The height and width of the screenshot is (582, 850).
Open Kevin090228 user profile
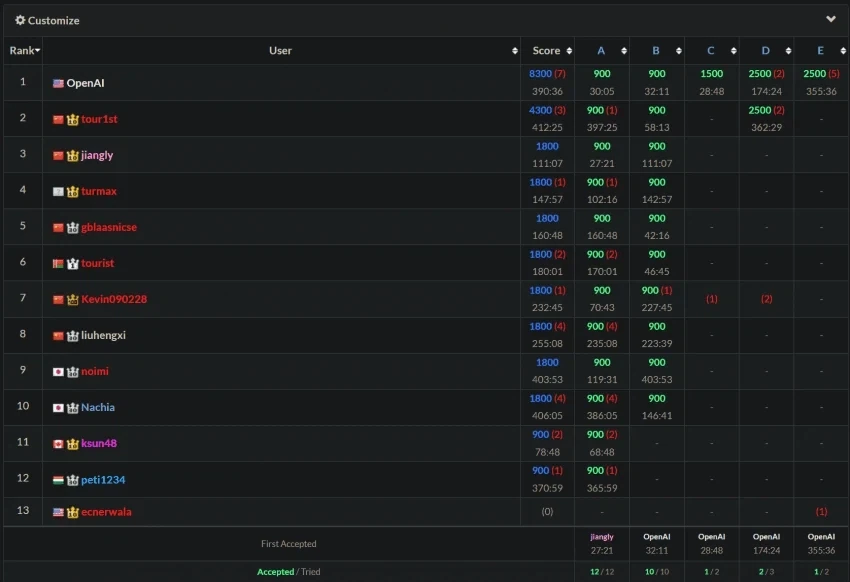(114, 299)
